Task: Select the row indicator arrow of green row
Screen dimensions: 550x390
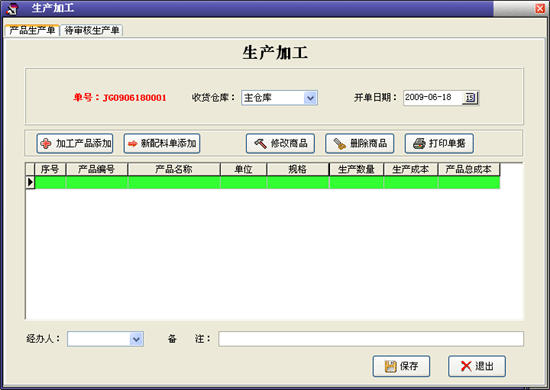Action: pyautogui.click(x=30, y=182)
